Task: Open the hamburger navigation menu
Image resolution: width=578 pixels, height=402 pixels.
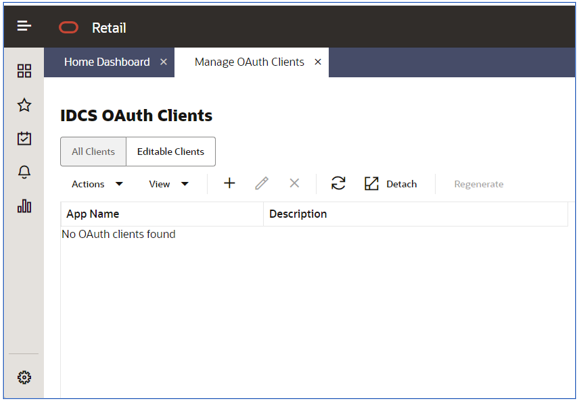Action: (x=24, y=26)
